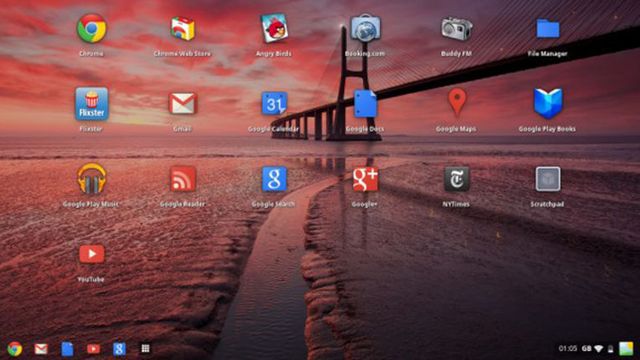Image resolution: width=640 pixels, height=360 pixels.
Task: Open Google Search from the app grid
Action: [x=274, y=179]
